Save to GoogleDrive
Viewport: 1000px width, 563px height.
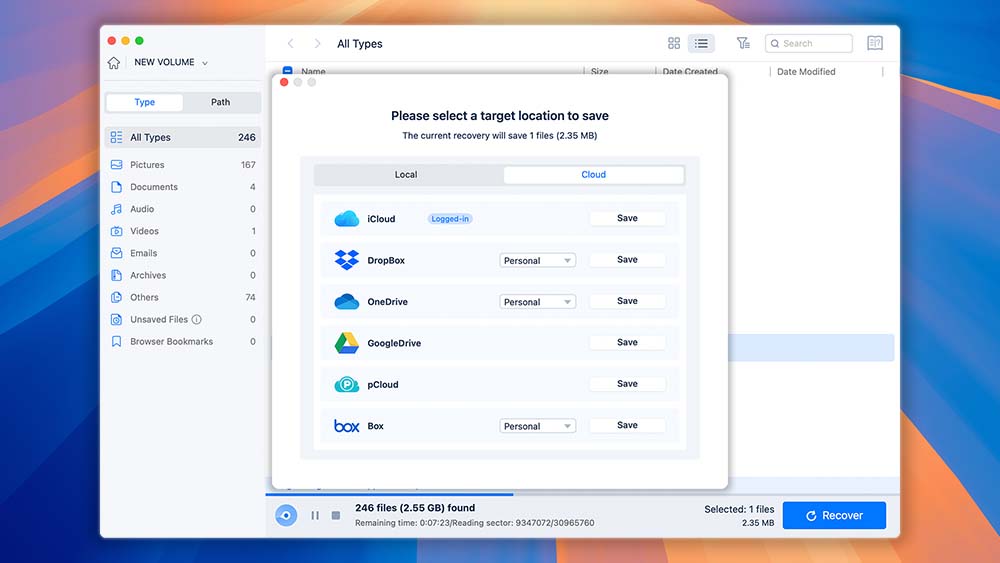click(628, 342)
